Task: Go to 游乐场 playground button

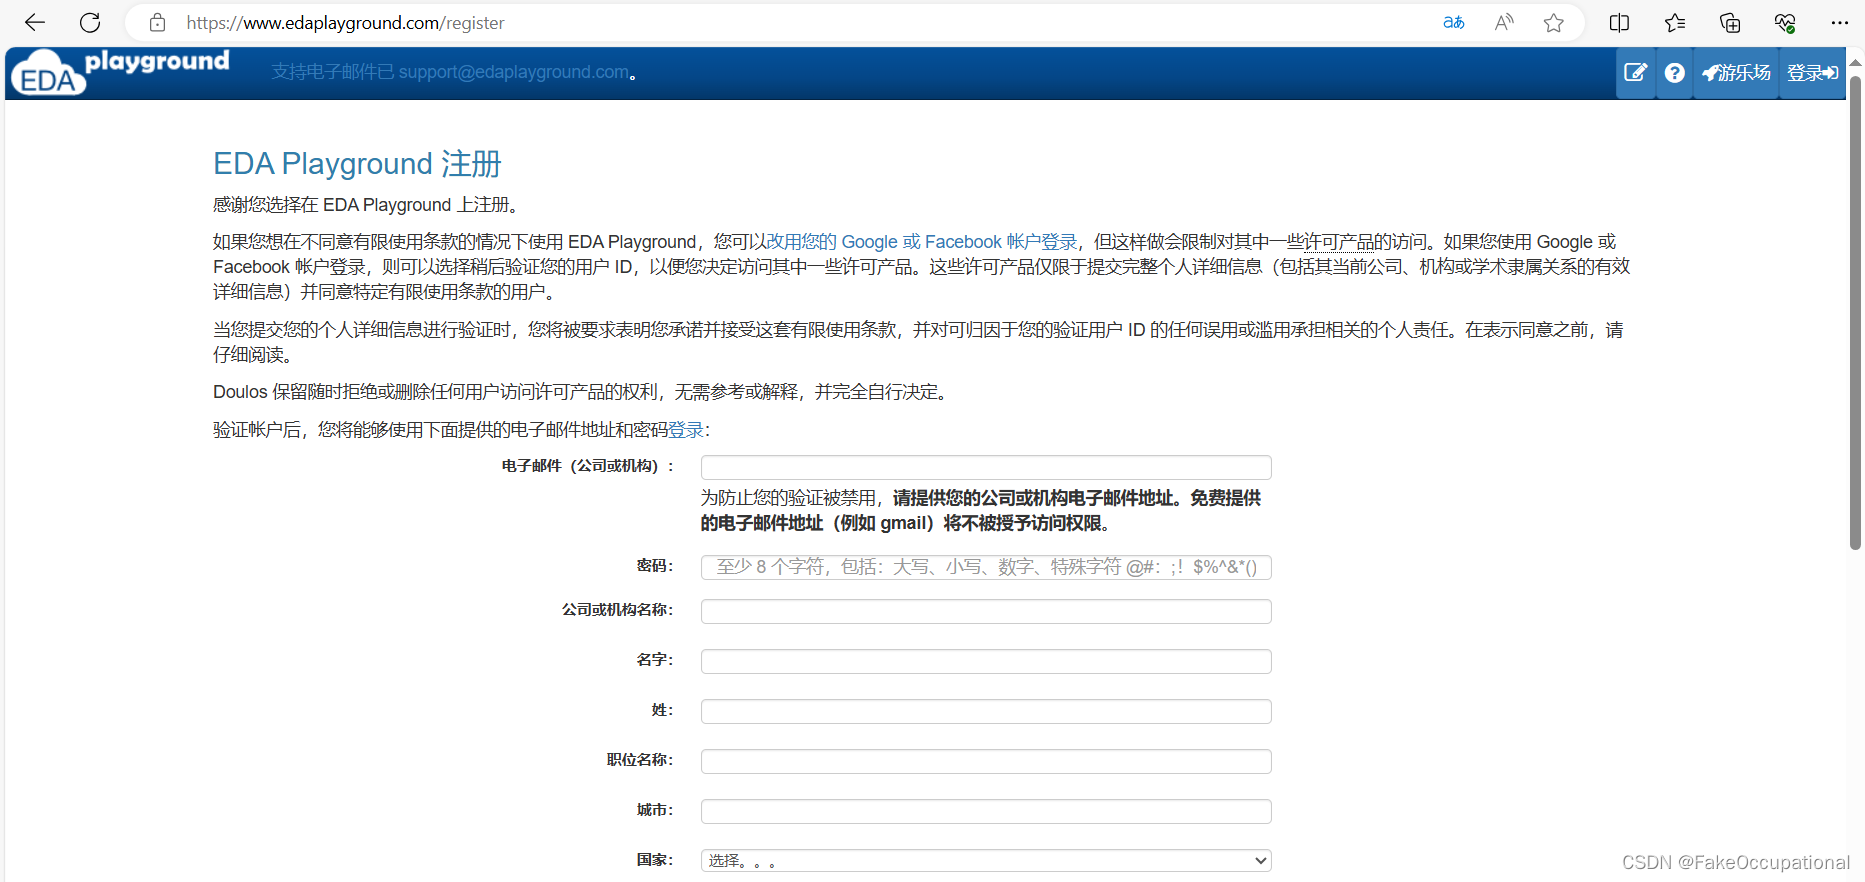Action: [1736, 73]
